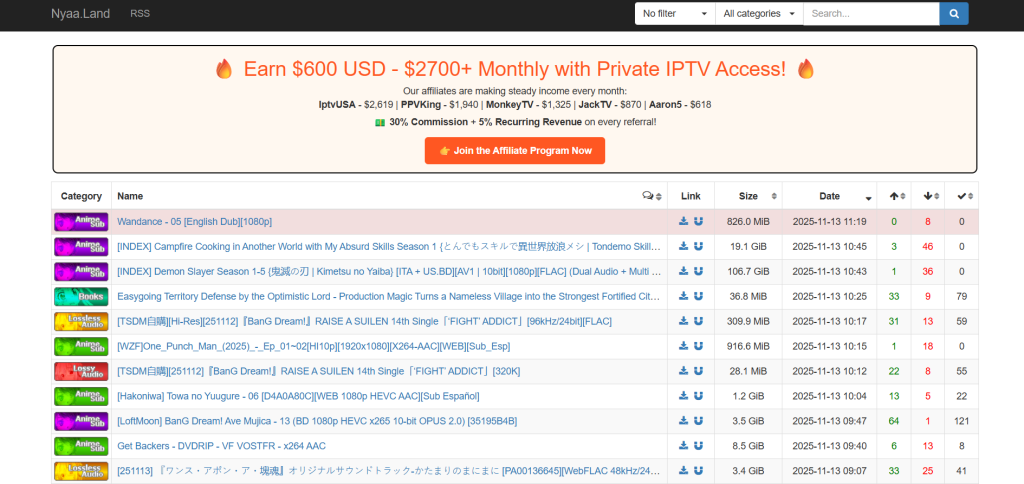The width and height of the screenshot is (1024, 484).
Task: Expand the All categories dropdown
Action: click(759, 14)
